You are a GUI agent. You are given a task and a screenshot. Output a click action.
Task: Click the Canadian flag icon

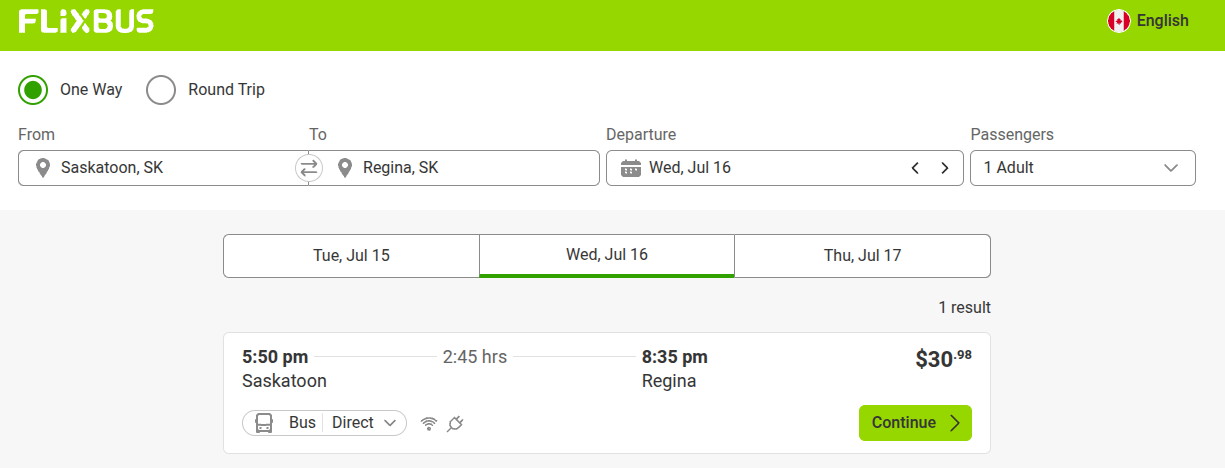(x=1118, y=21)
